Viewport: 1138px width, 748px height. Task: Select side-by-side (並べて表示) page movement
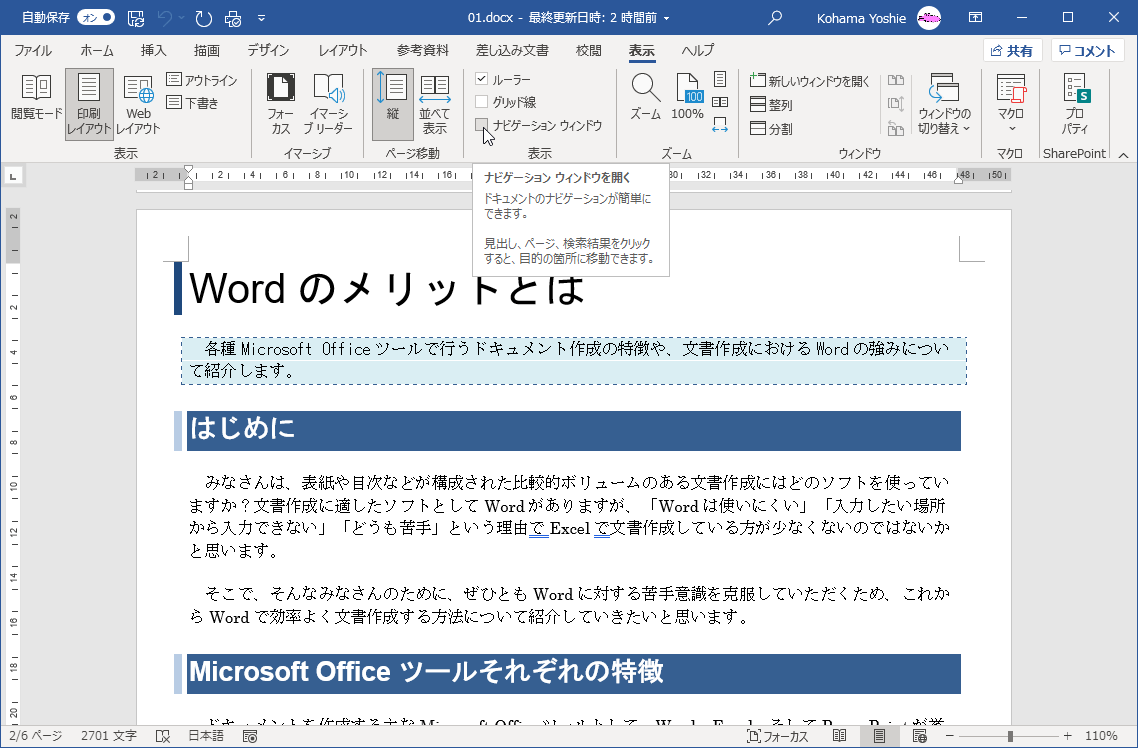click(x=435, y=104)
